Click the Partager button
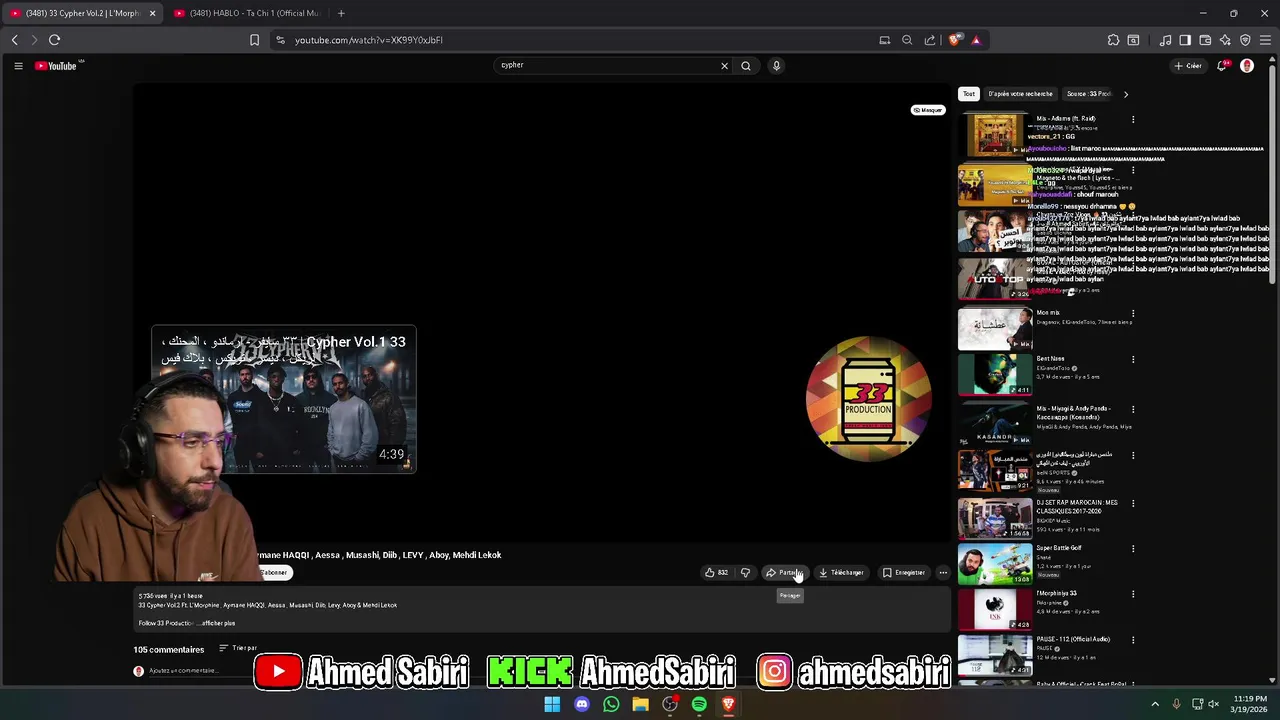 784,573
